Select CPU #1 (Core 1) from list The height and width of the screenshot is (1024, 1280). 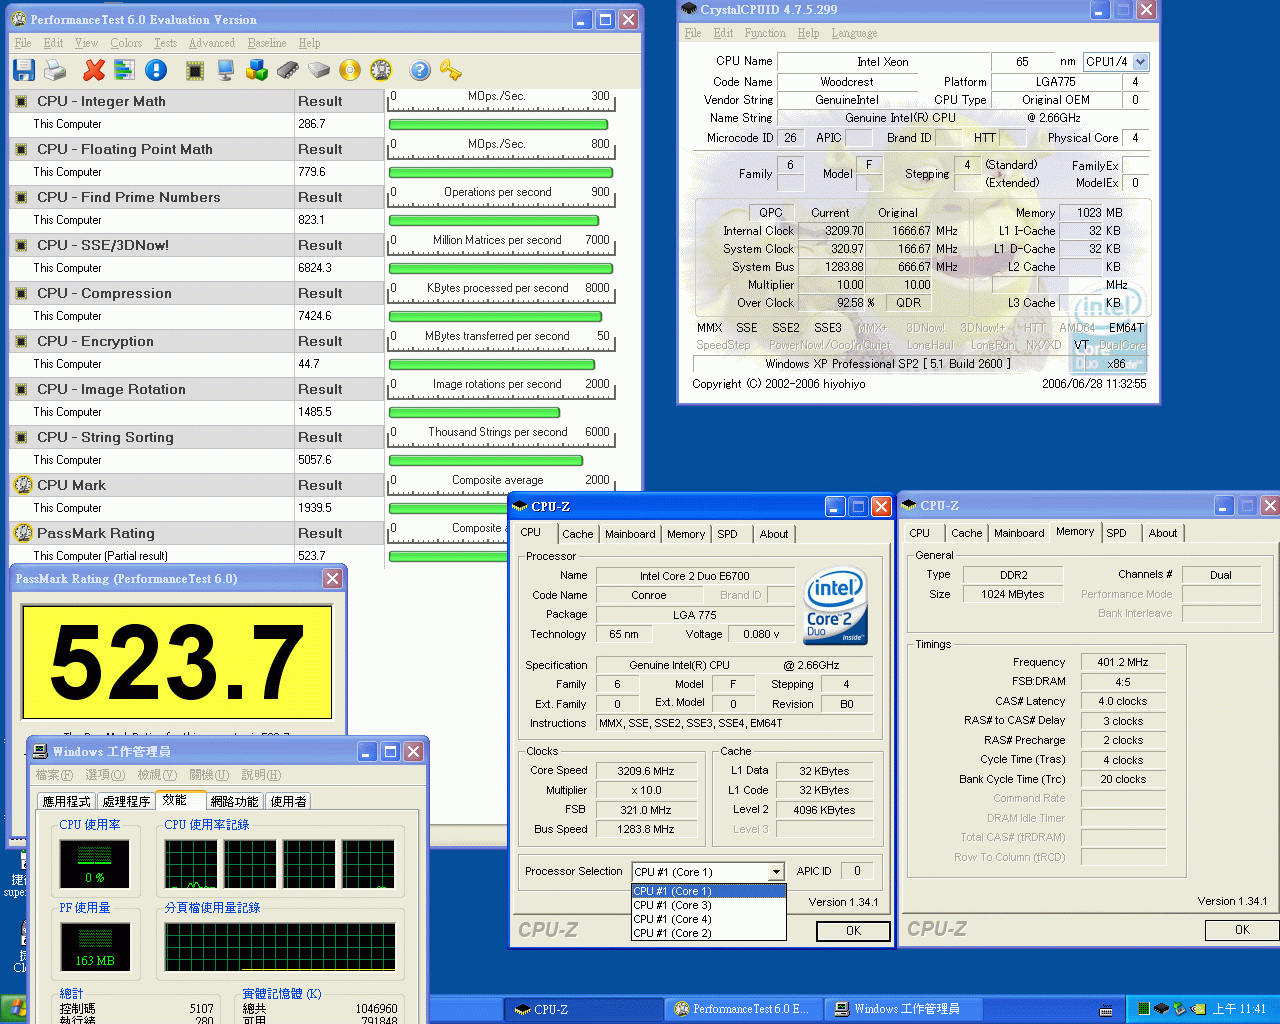click(x=708, y=891)
